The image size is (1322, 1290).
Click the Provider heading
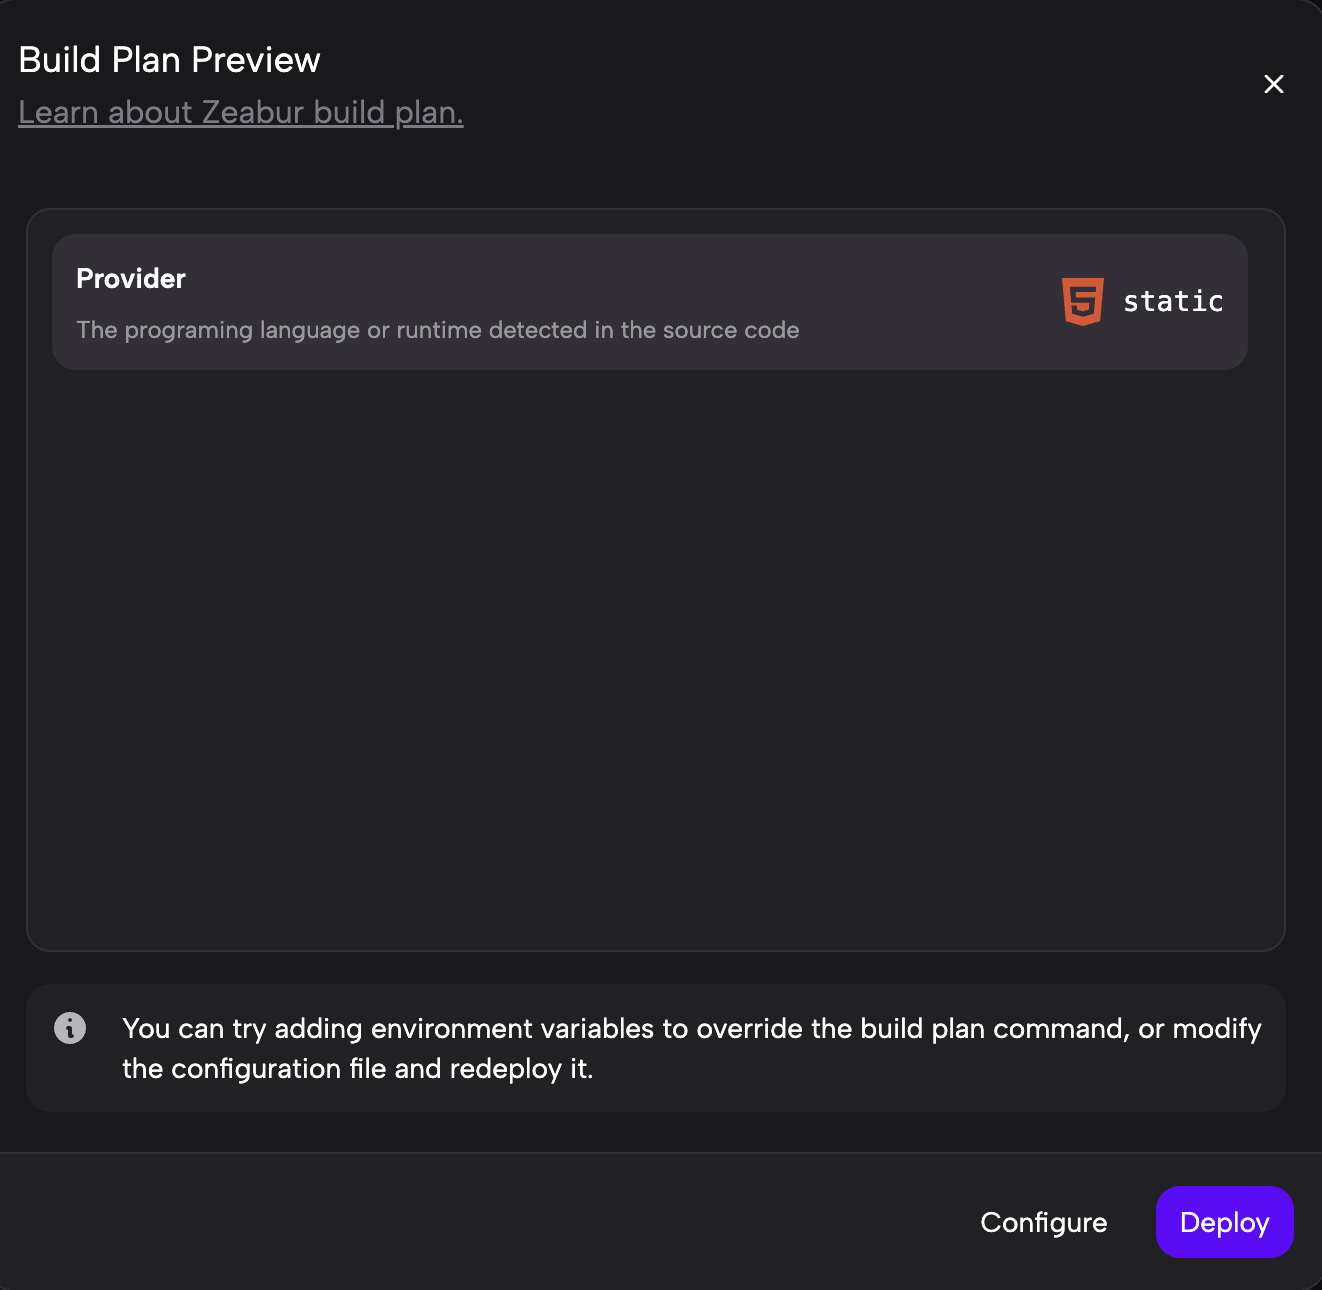coord(131,279)
